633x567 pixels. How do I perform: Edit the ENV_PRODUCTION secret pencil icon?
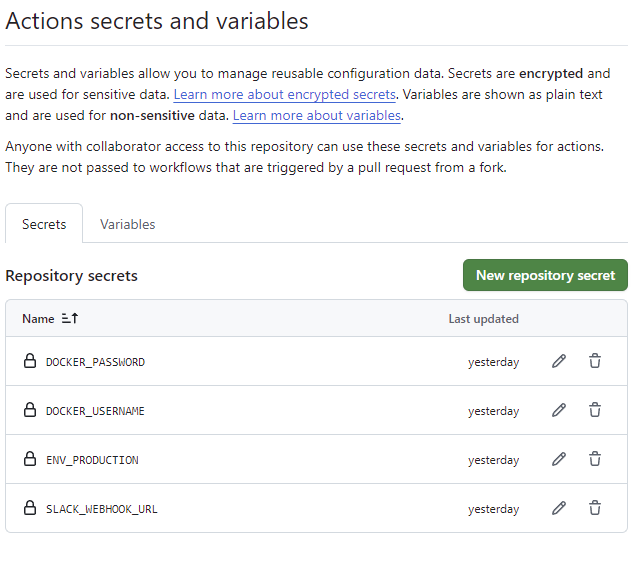tap(559, 459)
